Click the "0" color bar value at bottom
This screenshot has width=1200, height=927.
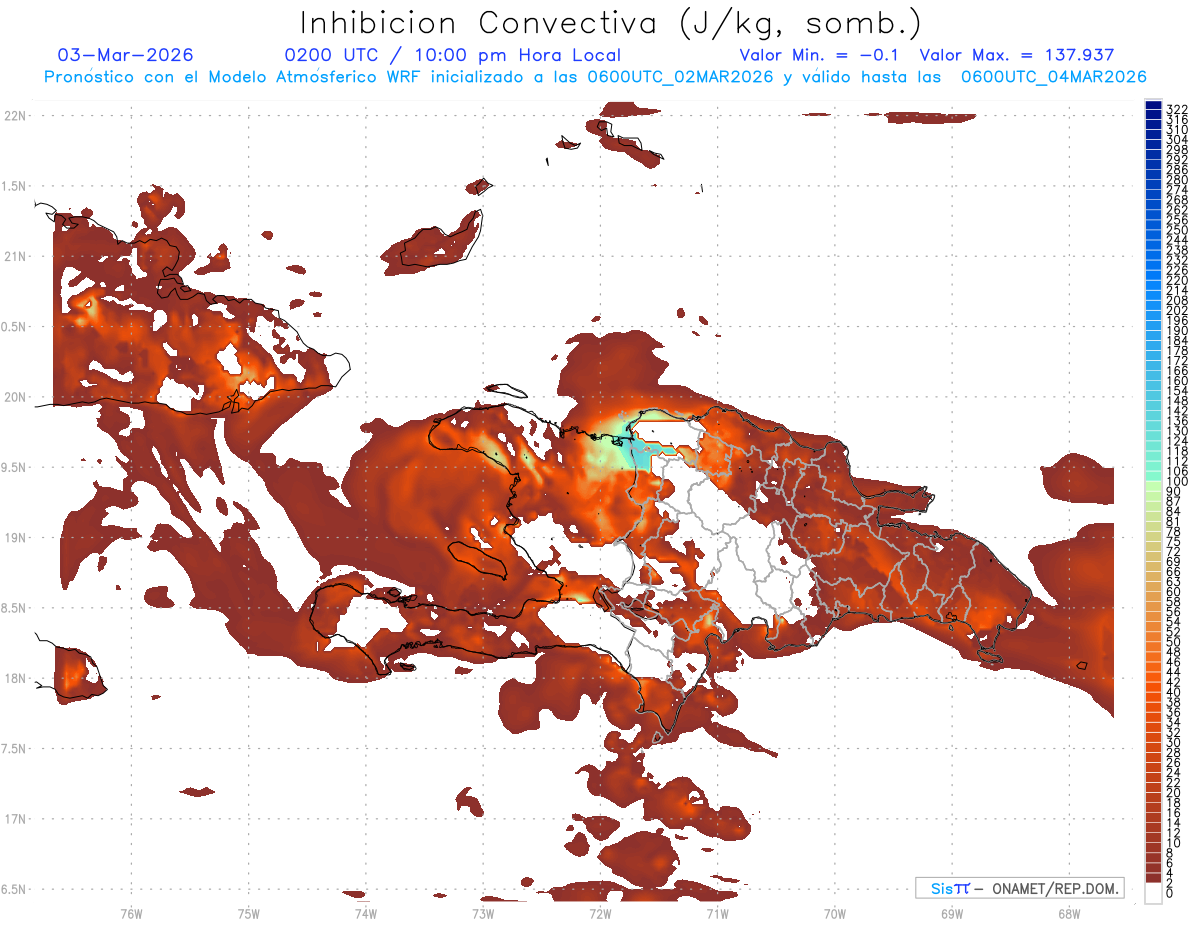click(x=1169, y=894)
